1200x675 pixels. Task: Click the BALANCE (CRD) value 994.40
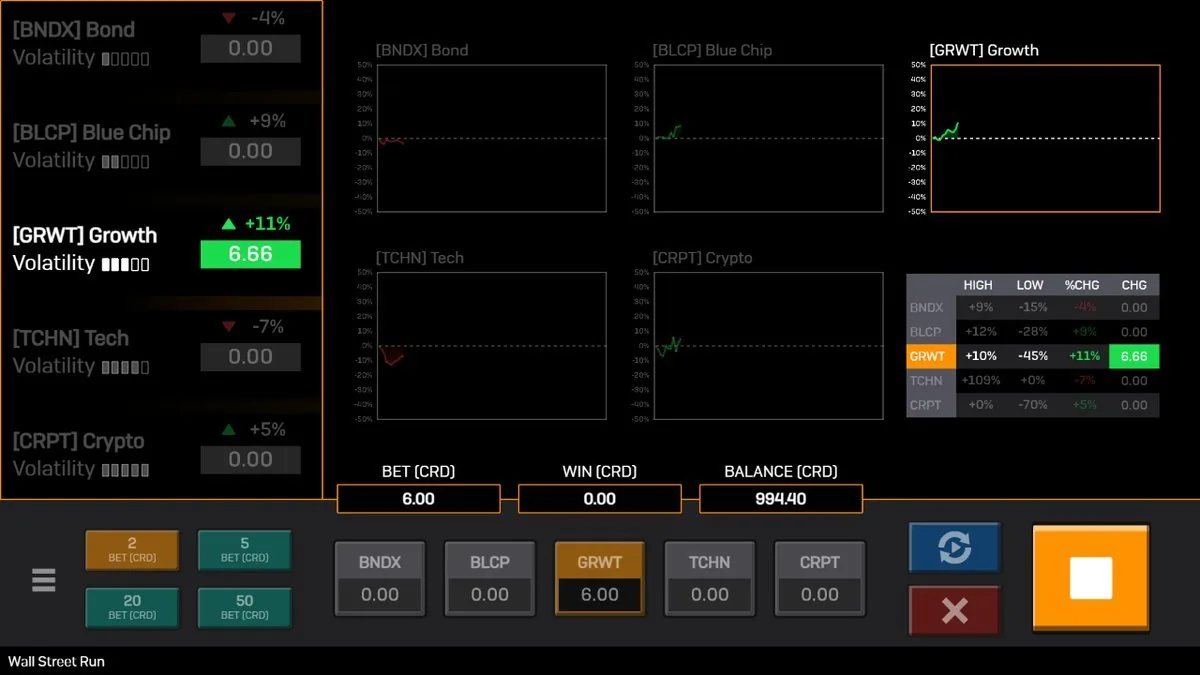[781, 498]
